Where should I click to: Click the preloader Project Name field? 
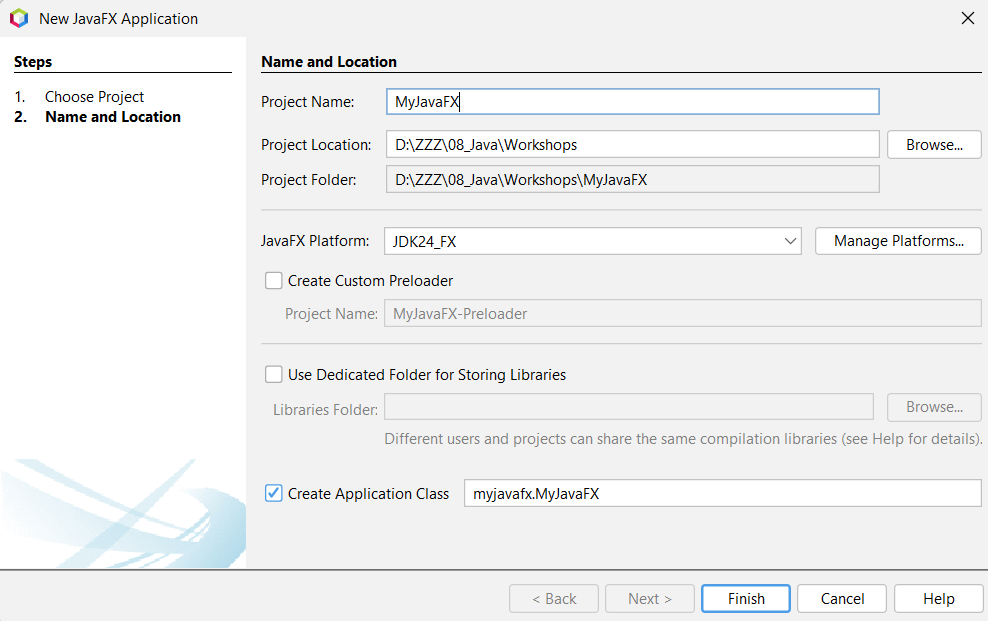[x=682, y=313]
